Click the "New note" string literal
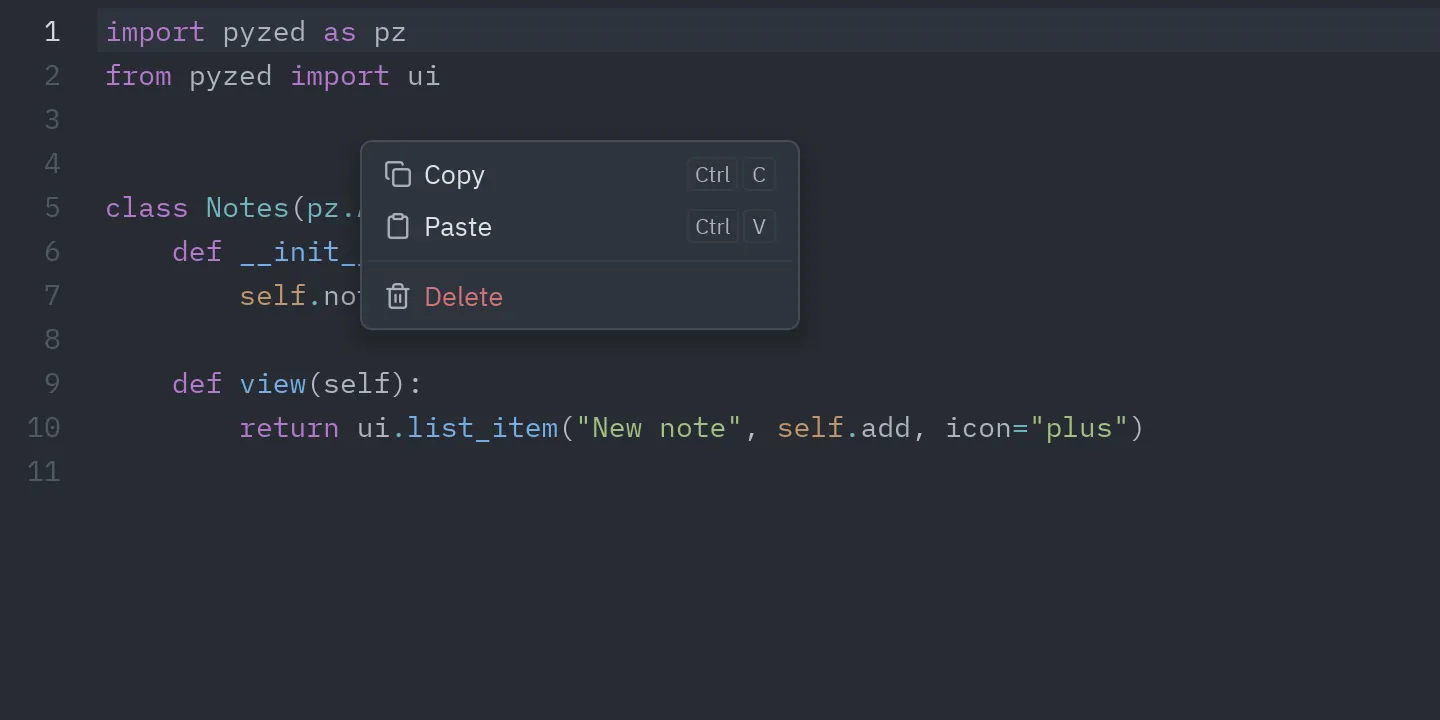 659,428
